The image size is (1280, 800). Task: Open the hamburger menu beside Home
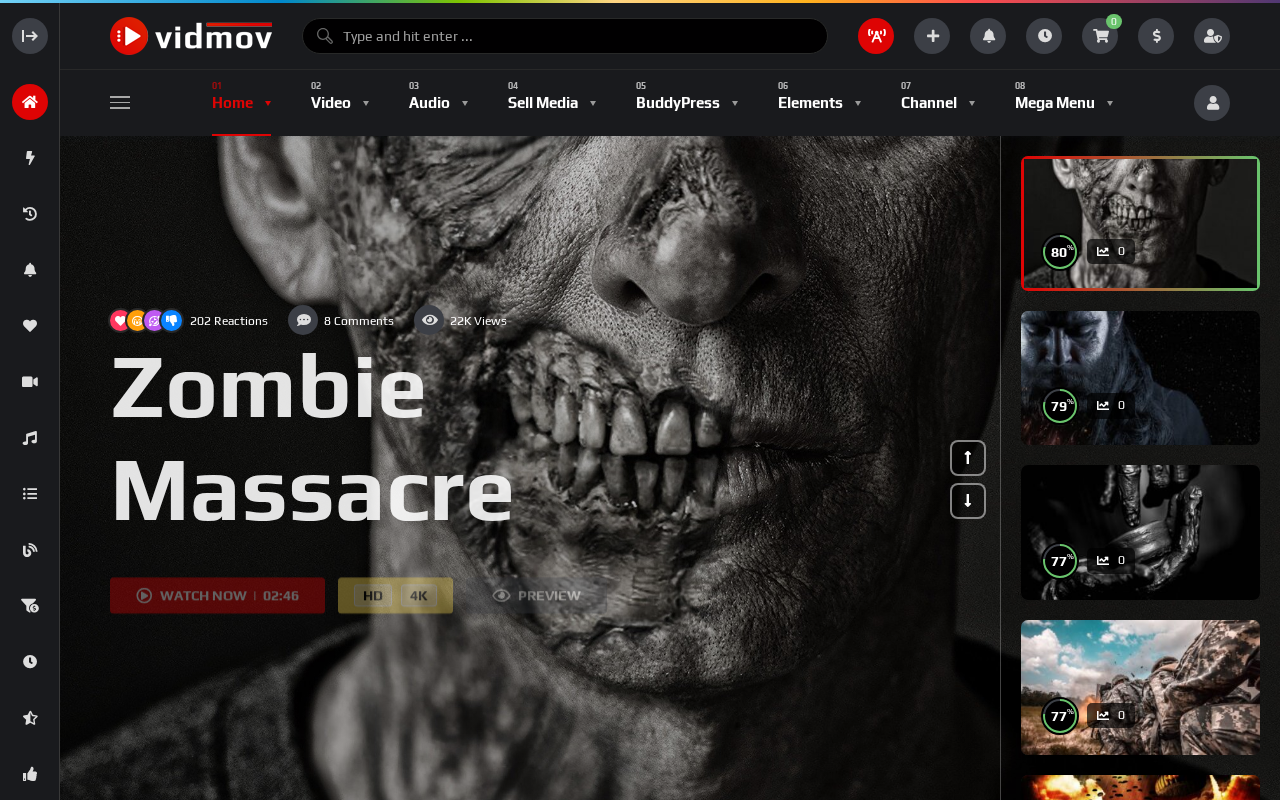coord(120,103)
